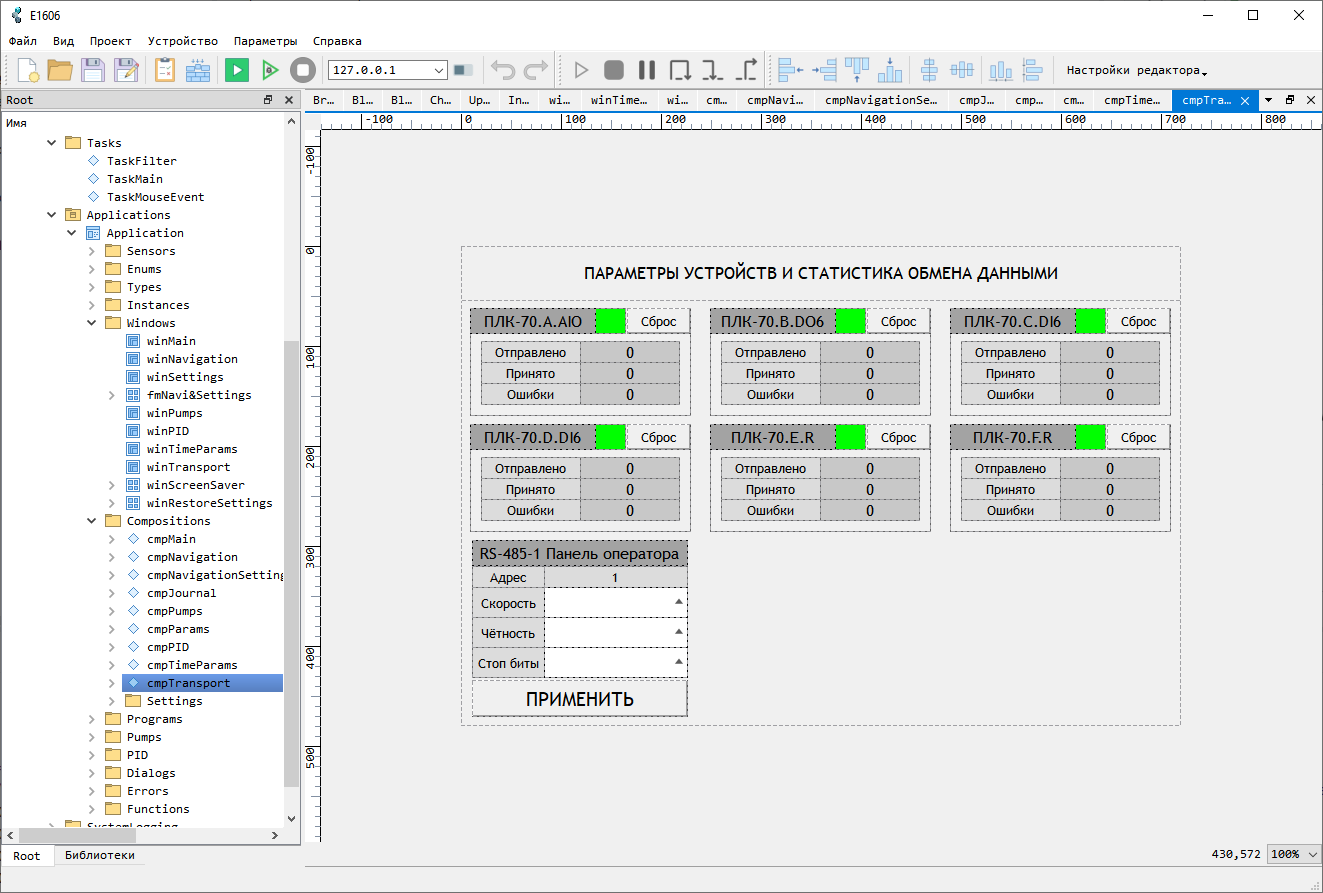Open the Устройство menu
The image size is (1323, 893).
(x=182, y=41)
